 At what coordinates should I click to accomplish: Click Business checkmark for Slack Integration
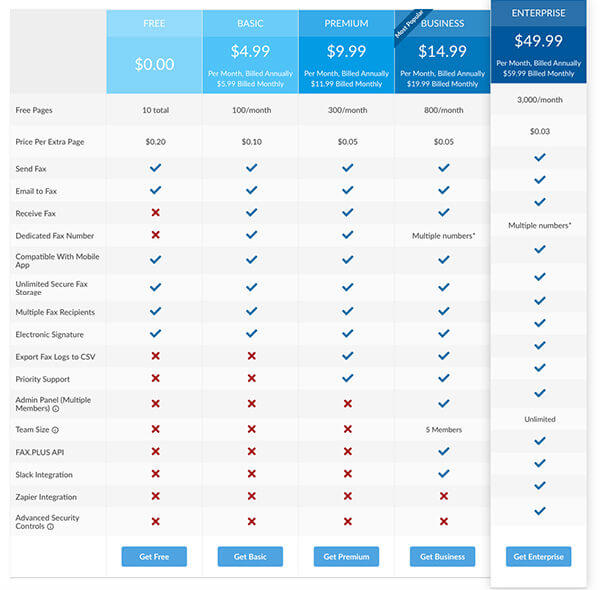coord(443,474)
